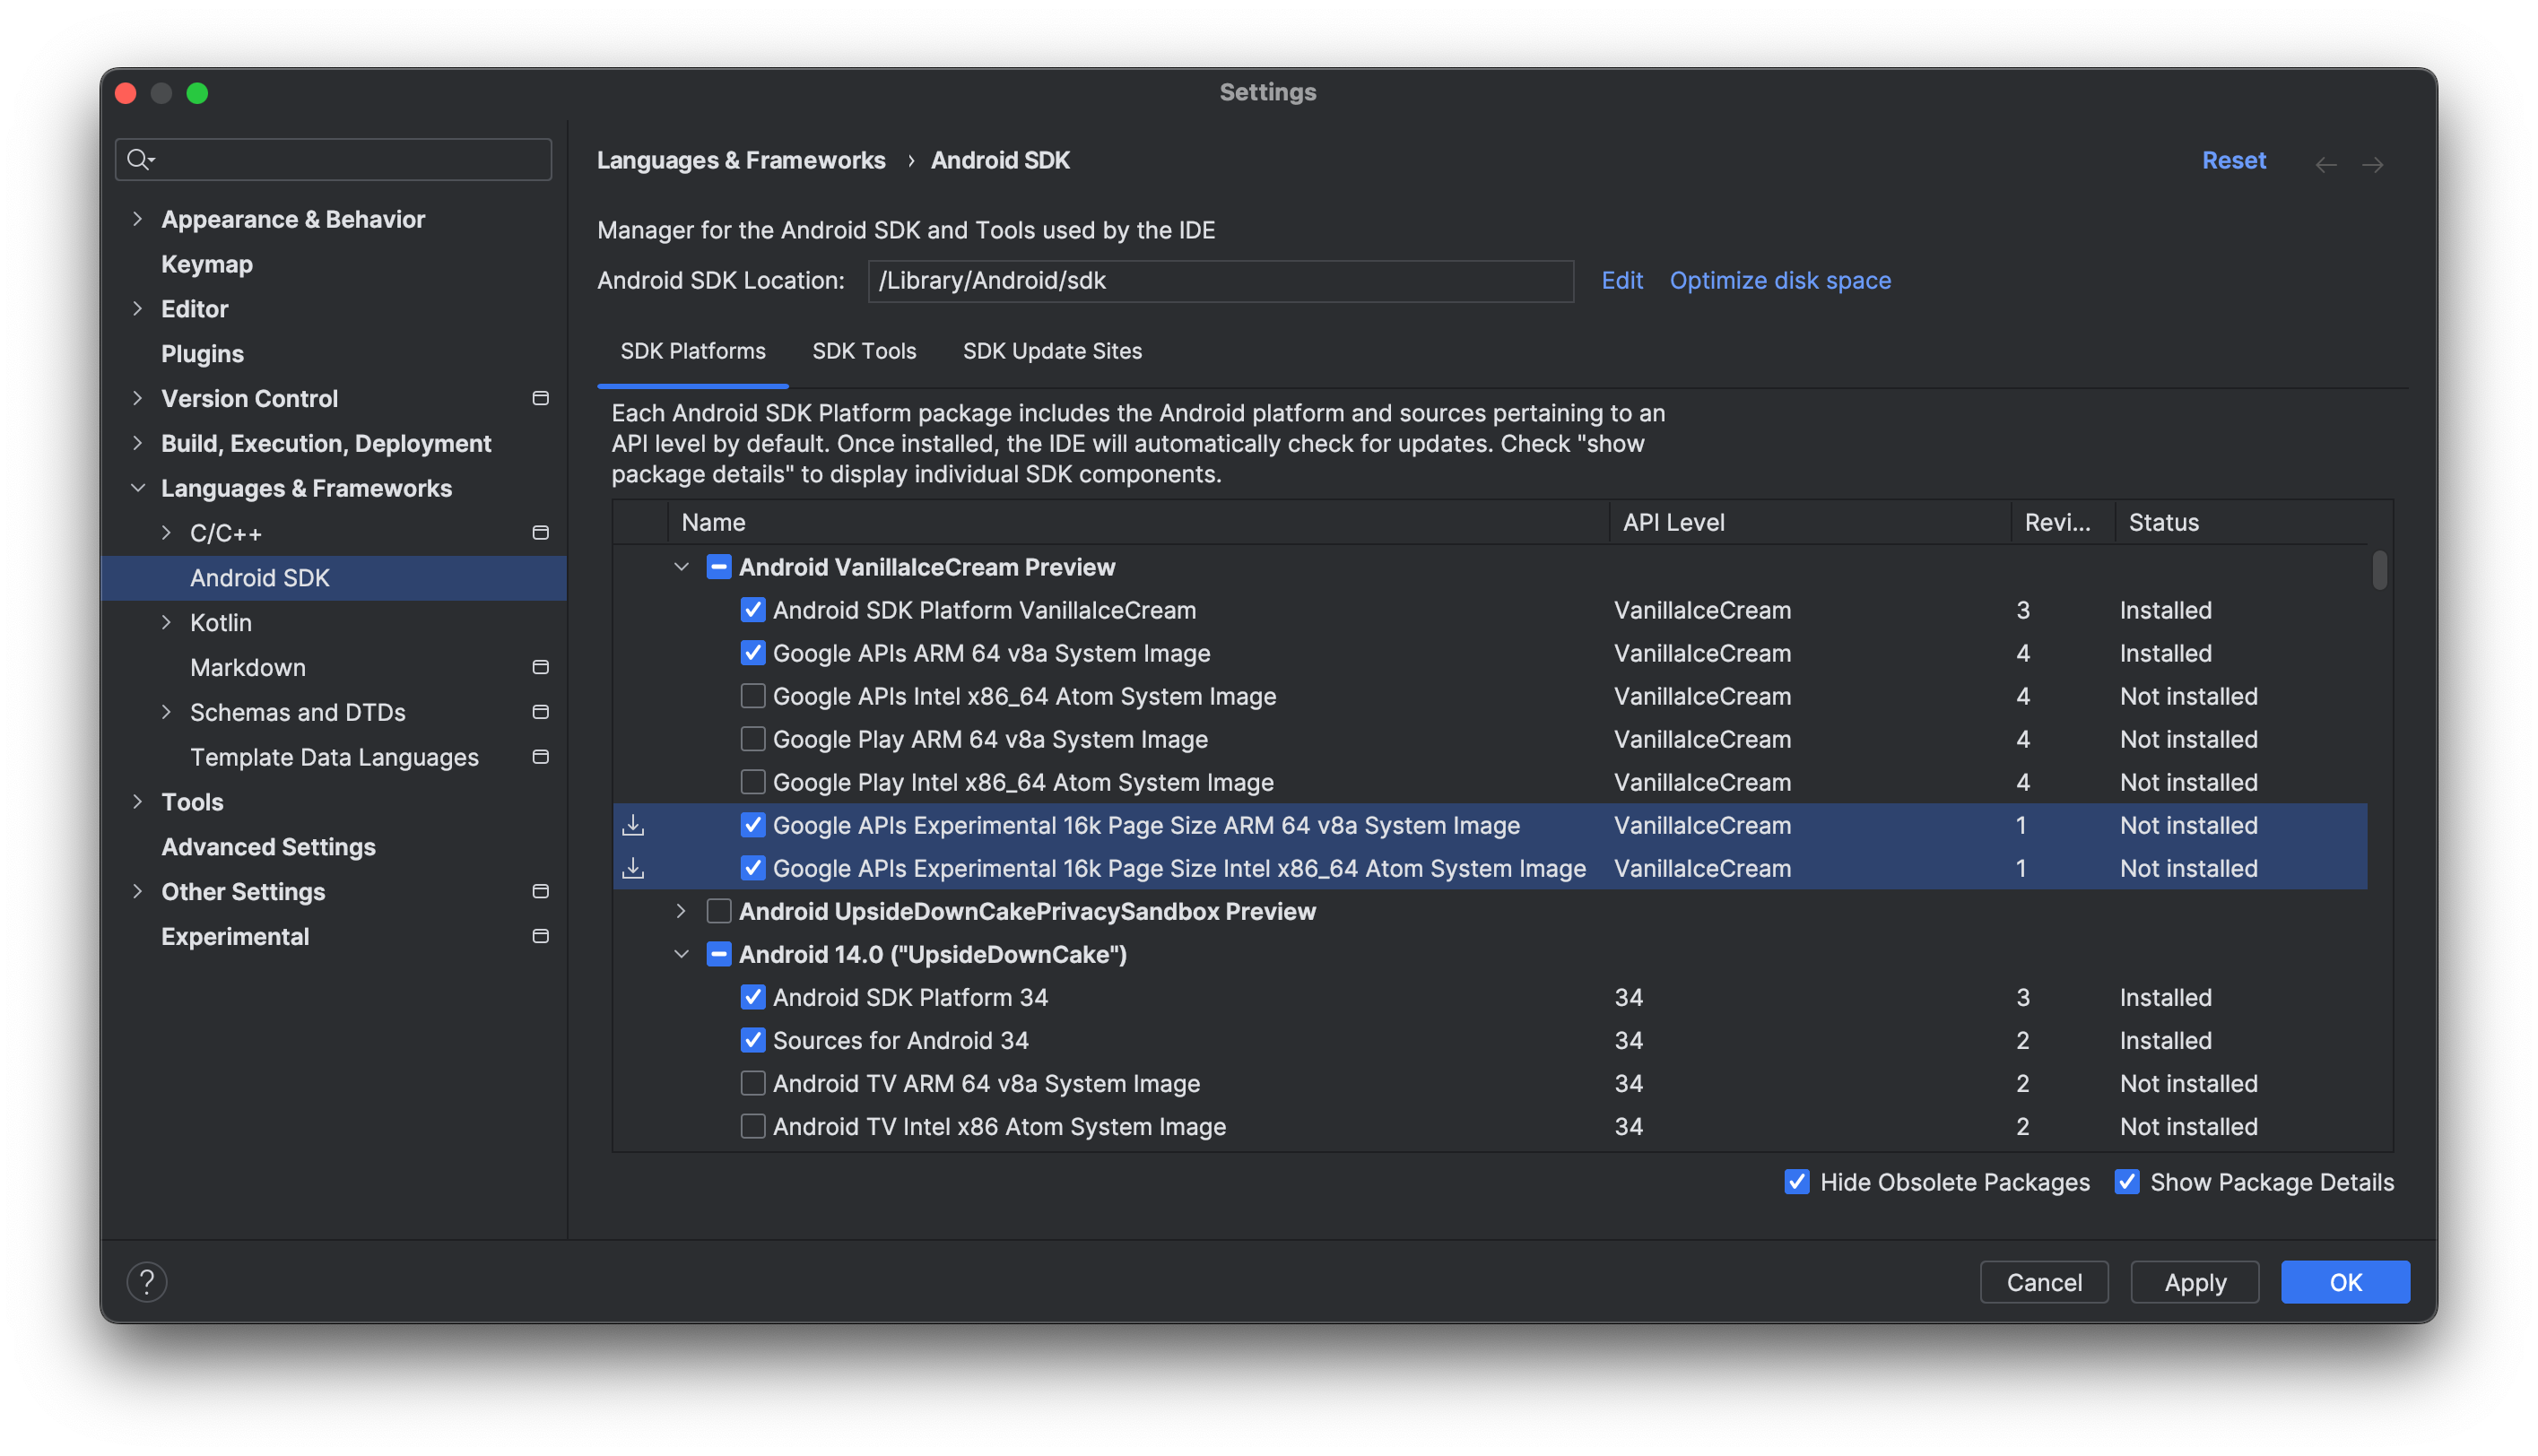This screenshot has width=2538, height=1456.
Task: Click the SDK Platforms tab
Action: (692, 350)
